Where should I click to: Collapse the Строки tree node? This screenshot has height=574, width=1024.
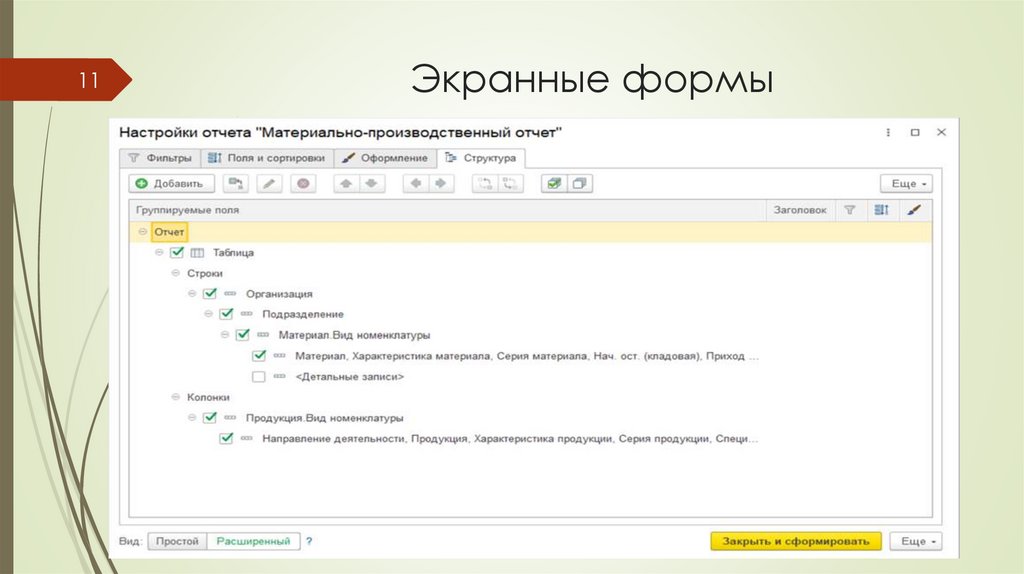175,273
